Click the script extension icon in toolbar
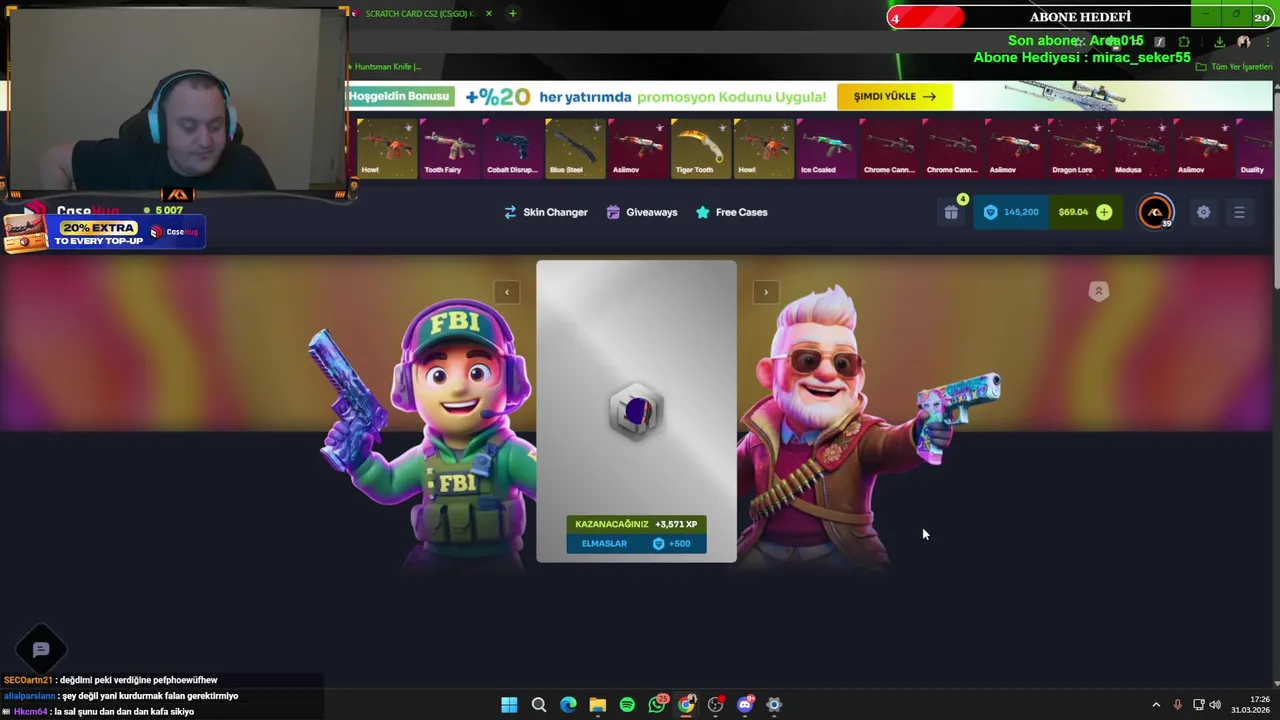Image resolution: width=1280 pixels, height=720 pixels. 1159,42
